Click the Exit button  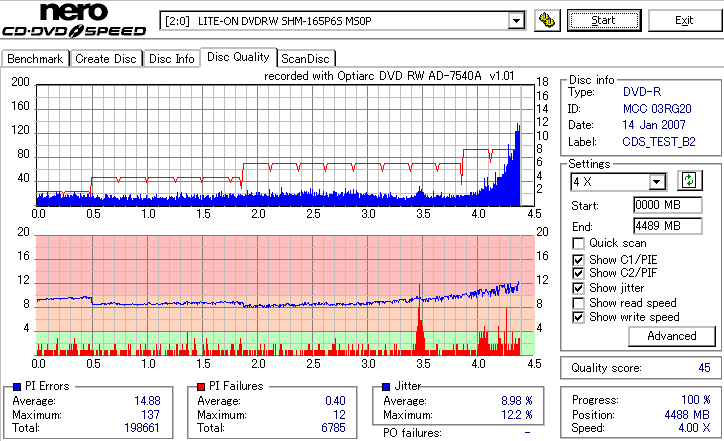pyautogui.click(x=684, y=20)
